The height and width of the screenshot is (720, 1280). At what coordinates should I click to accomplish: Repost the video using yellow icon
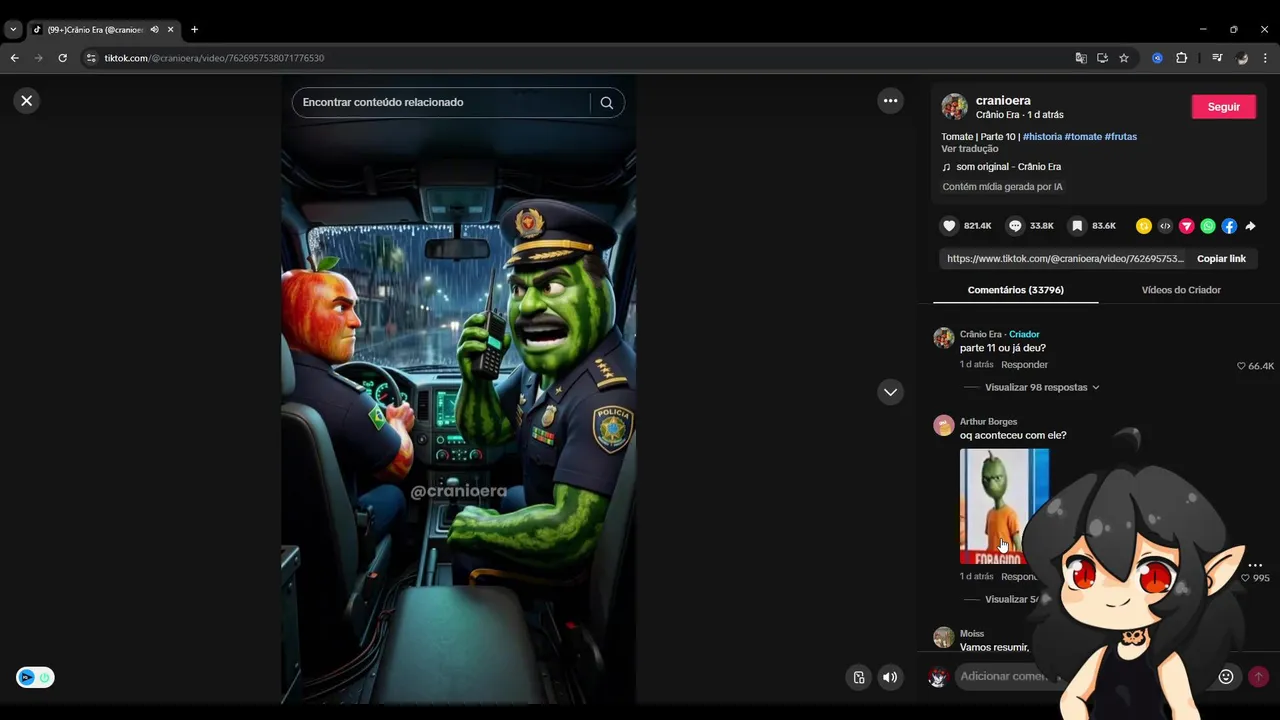tap(1144, 226)
